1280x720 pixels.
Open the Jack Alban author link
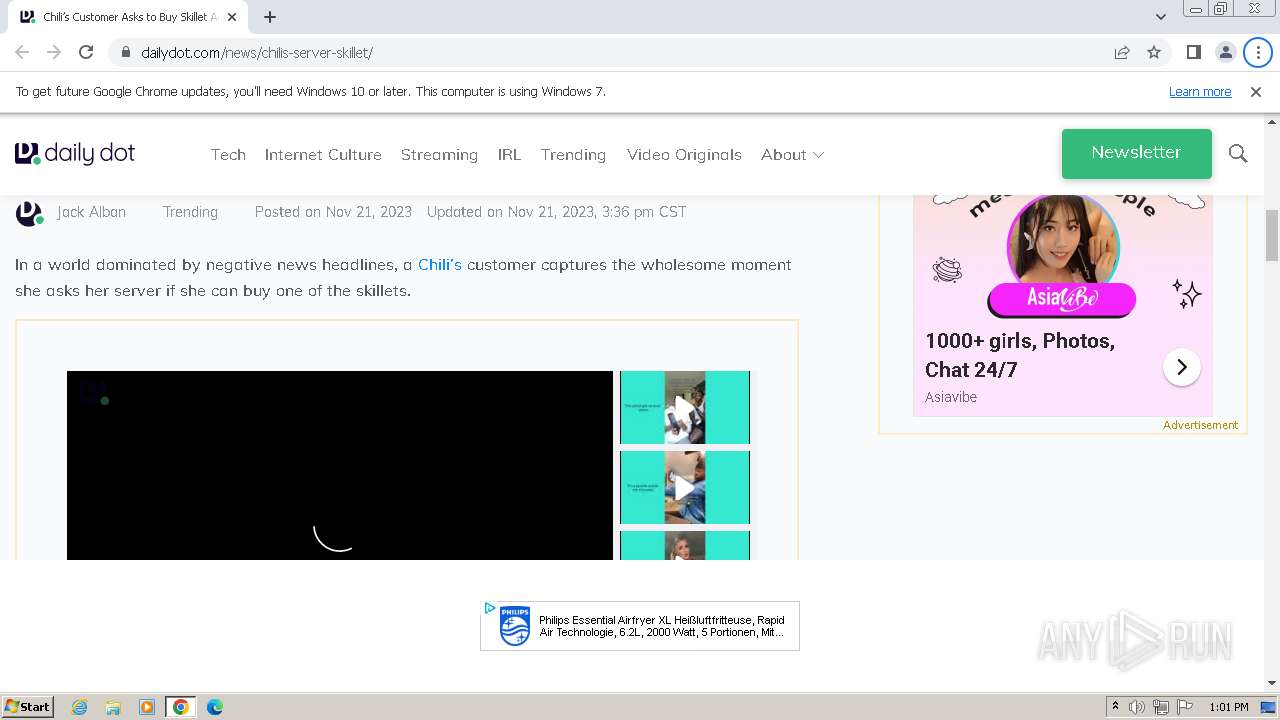[91, 212]
